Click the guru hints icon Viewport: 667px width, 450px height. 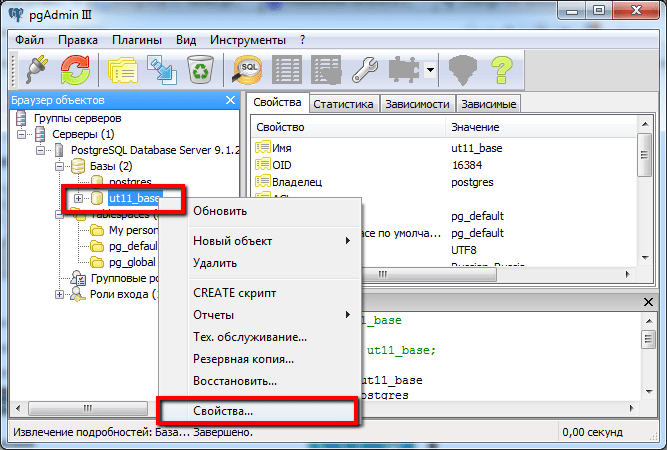coord(463,69)
